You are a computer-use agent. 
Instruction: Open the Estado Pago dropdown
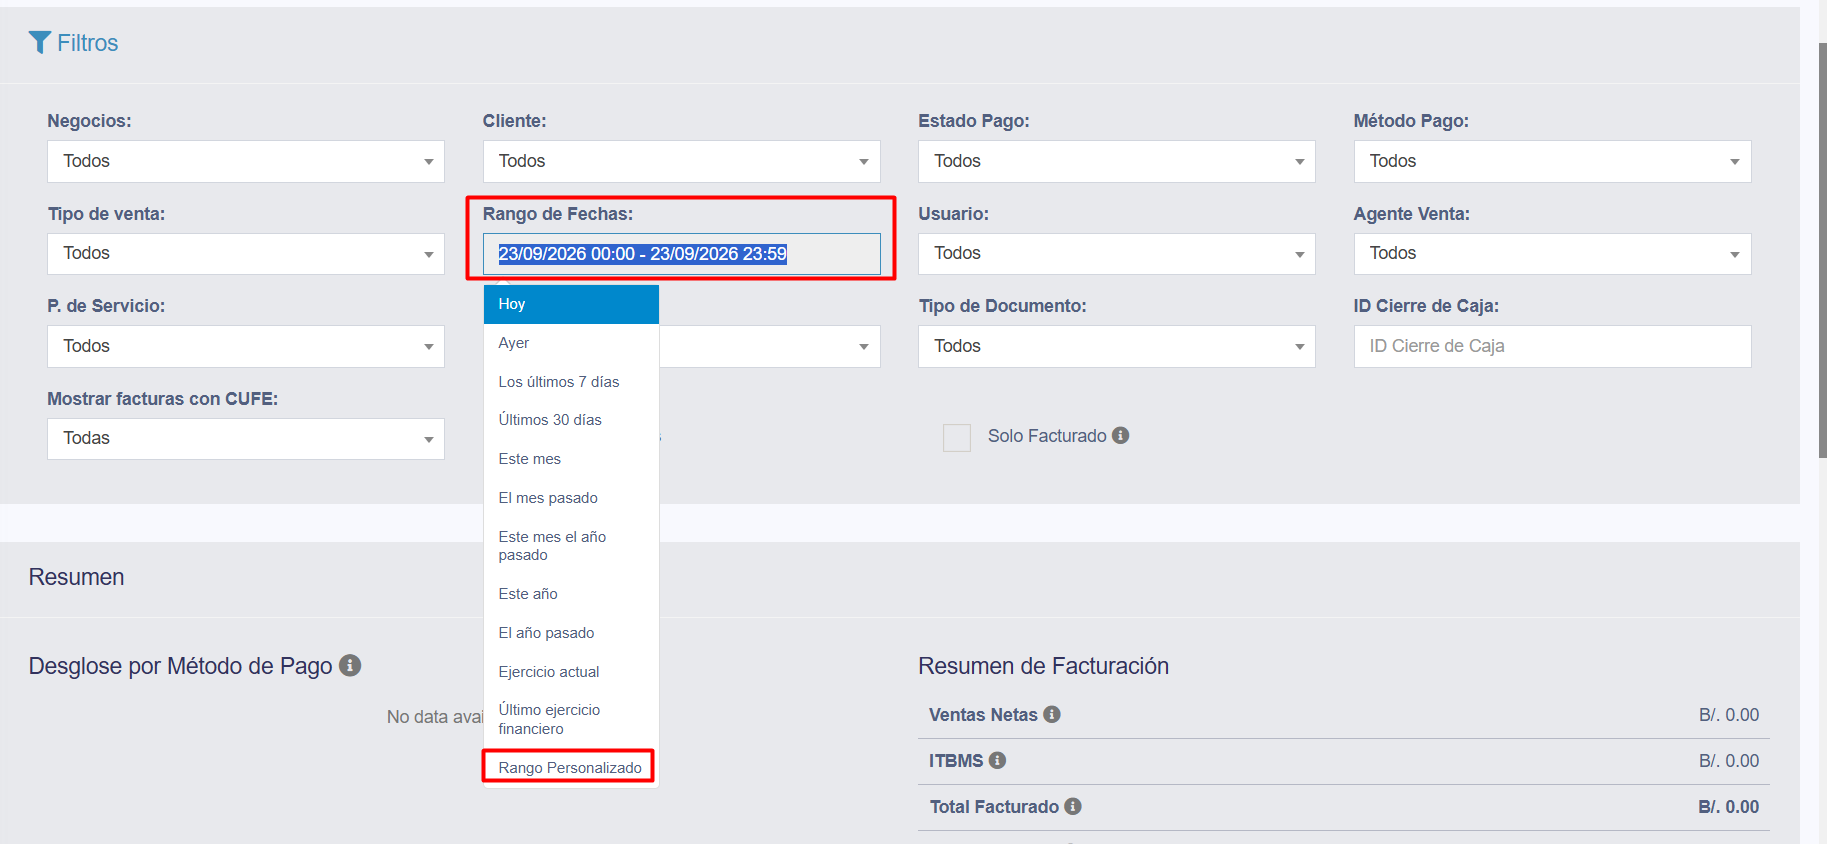[x=1117, y=161]
